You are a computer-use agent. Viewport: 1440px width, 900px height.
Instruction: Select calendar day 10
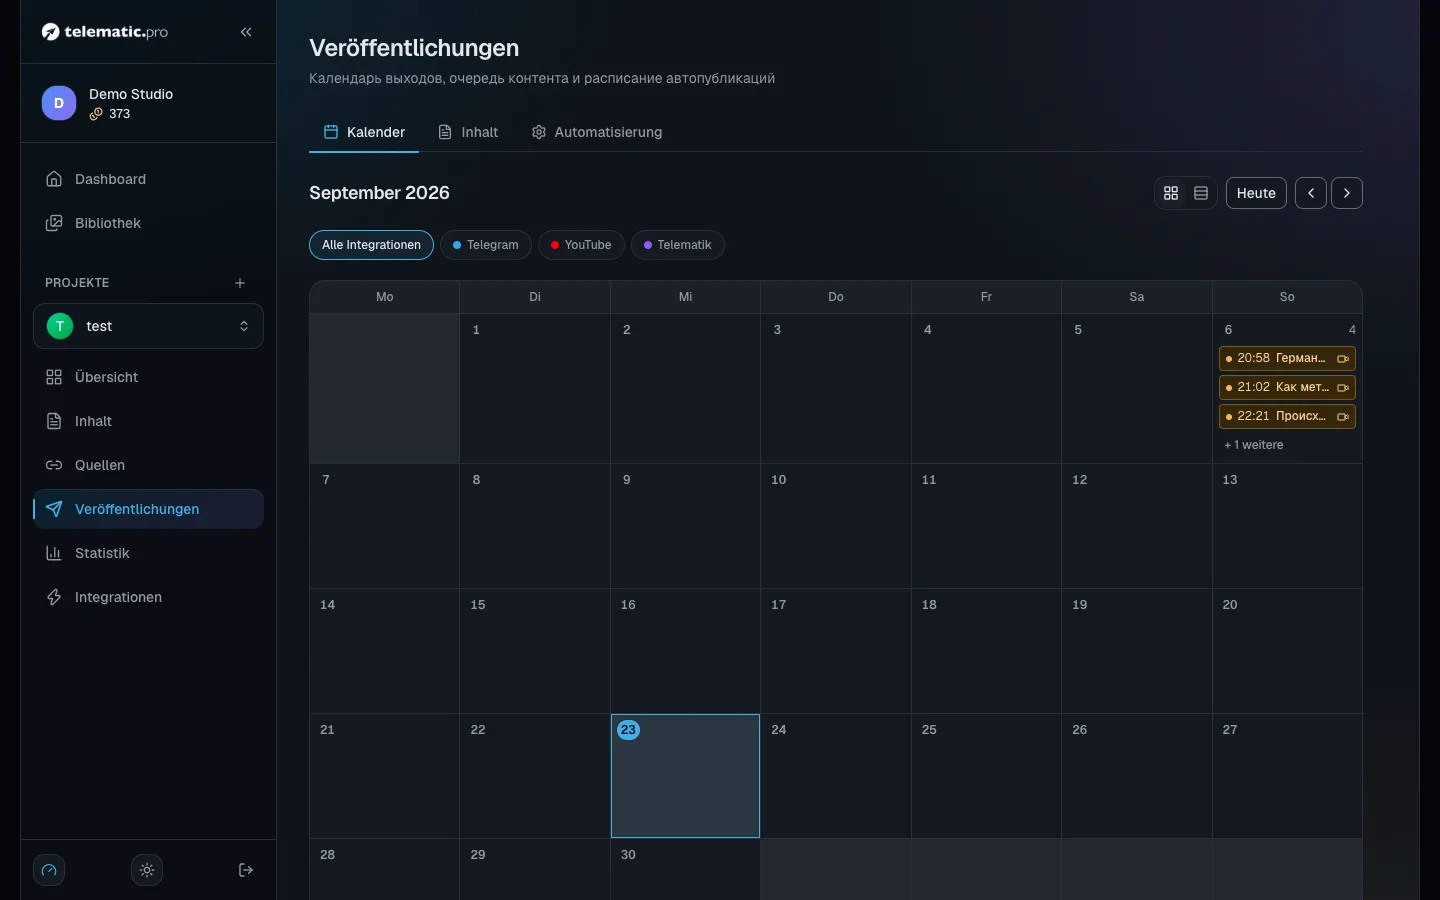(x=836, y=526)
